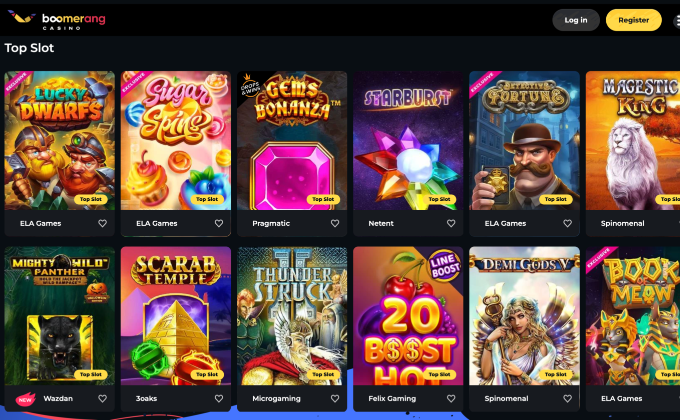Open the Thunderstruck II game thumbnail

pyautogui.click(x=292, y=316)
